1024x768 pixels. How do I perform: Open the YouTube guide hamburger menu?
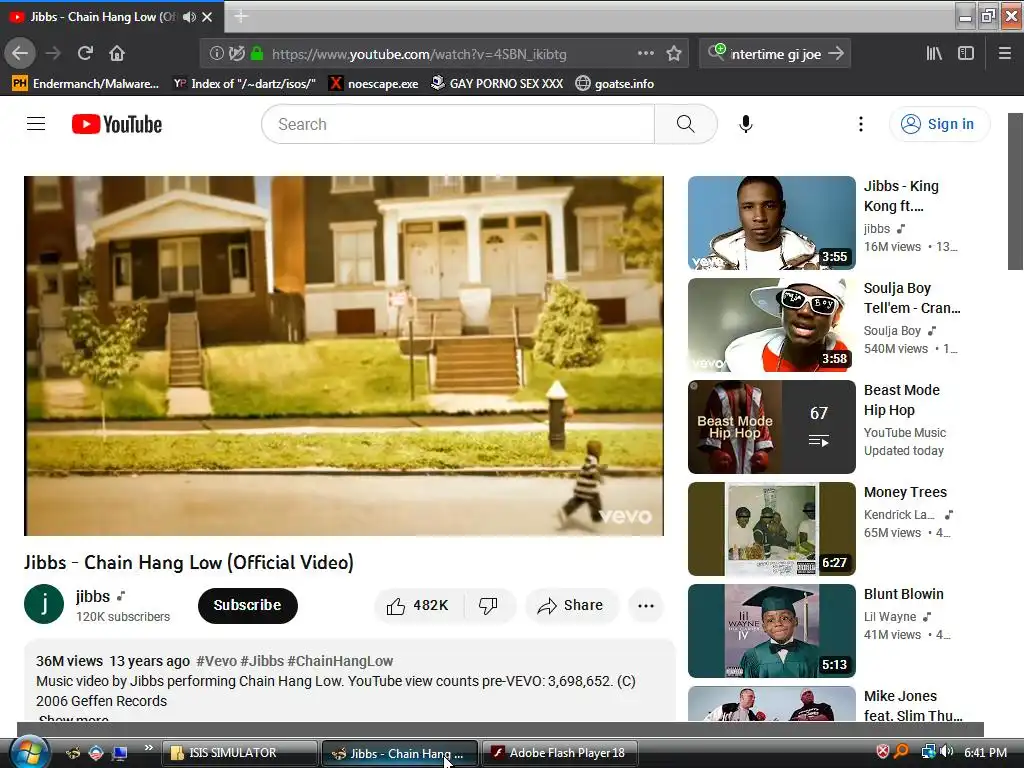pos(36,124)
